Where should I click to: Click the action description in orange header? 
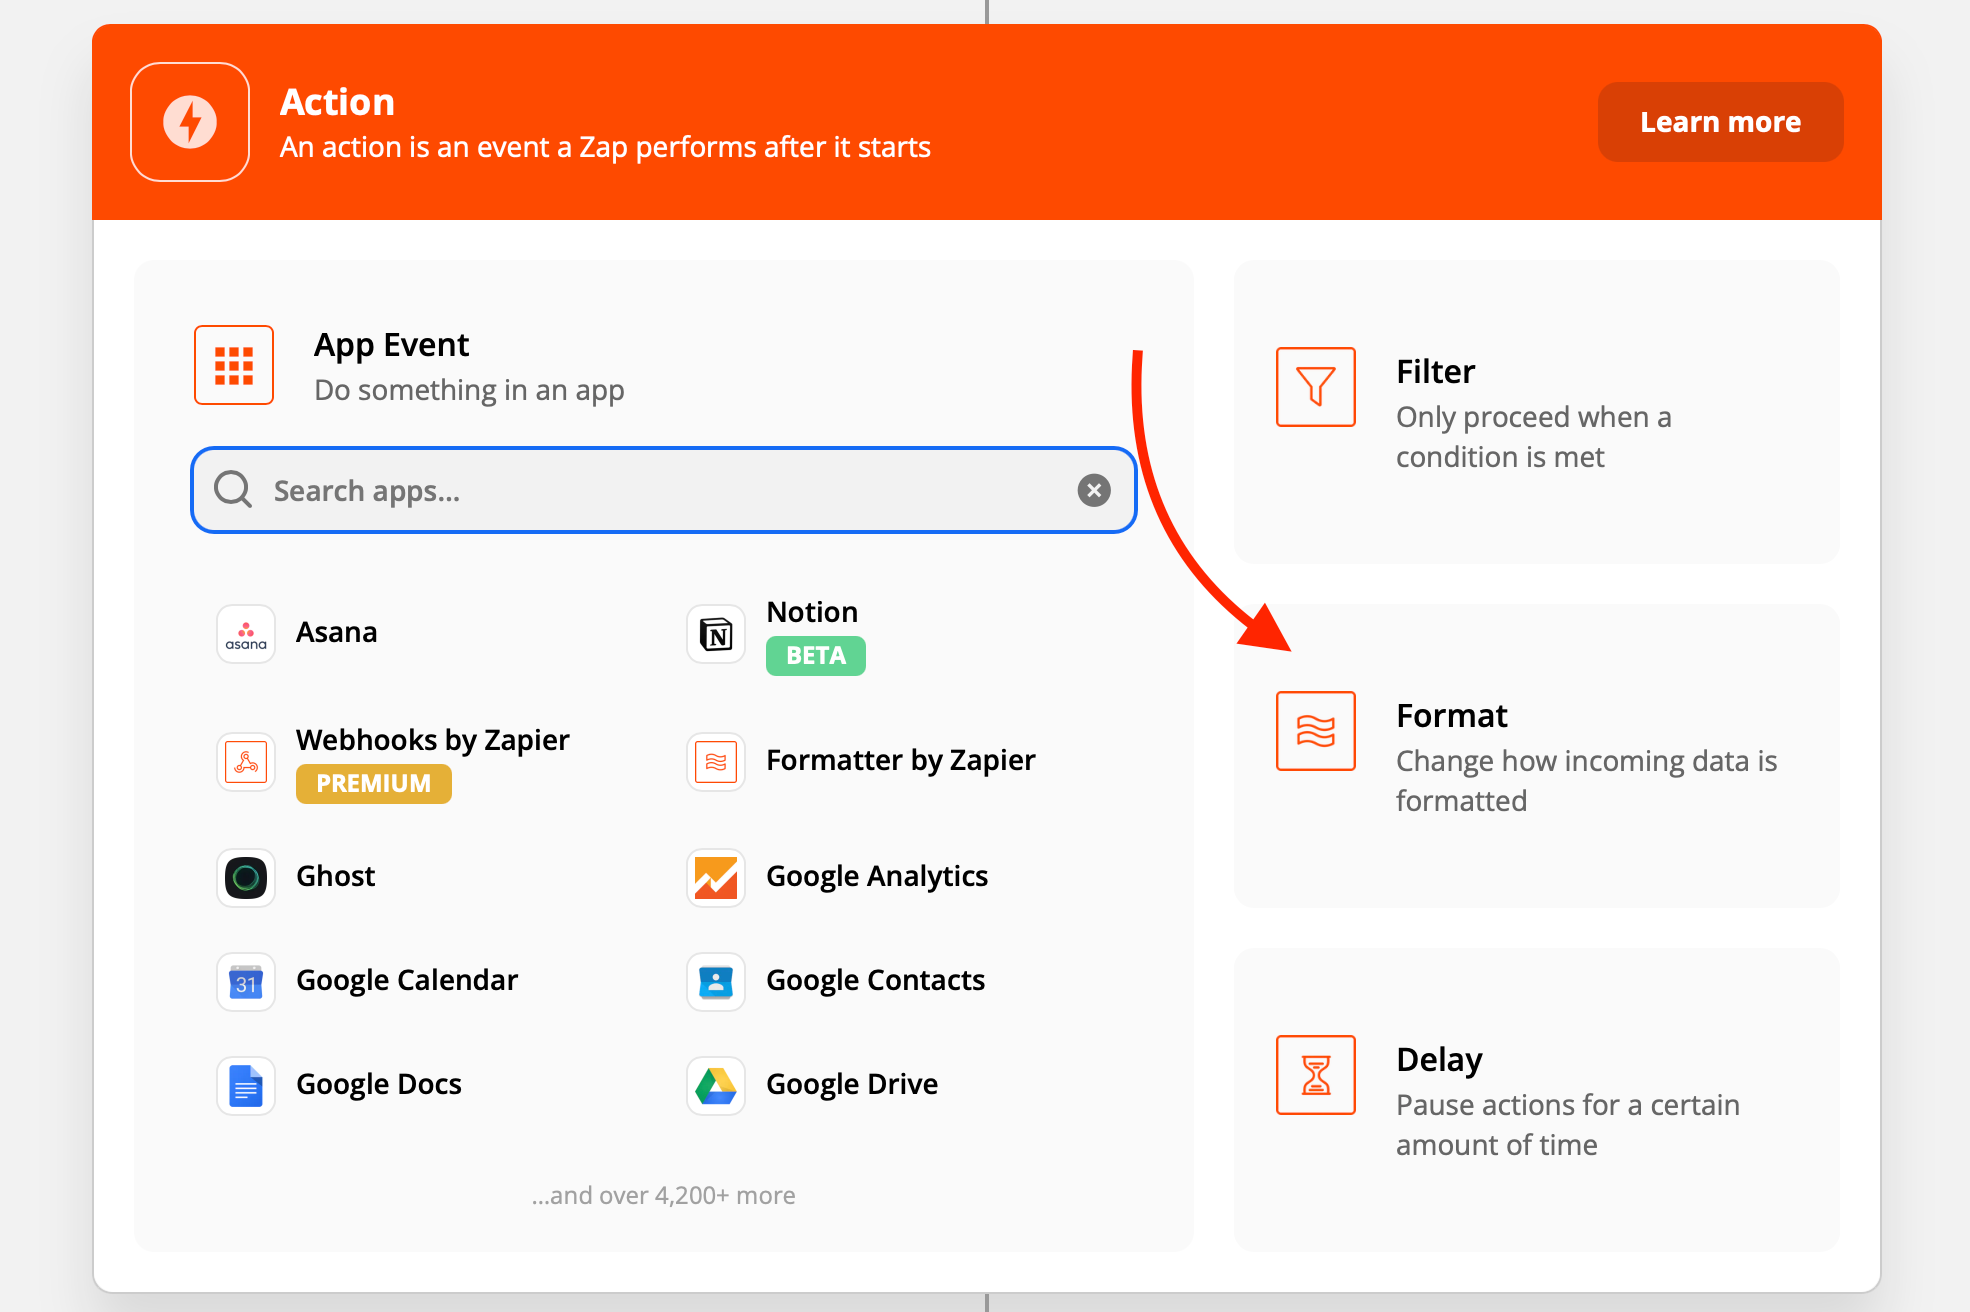pos(605,147)
